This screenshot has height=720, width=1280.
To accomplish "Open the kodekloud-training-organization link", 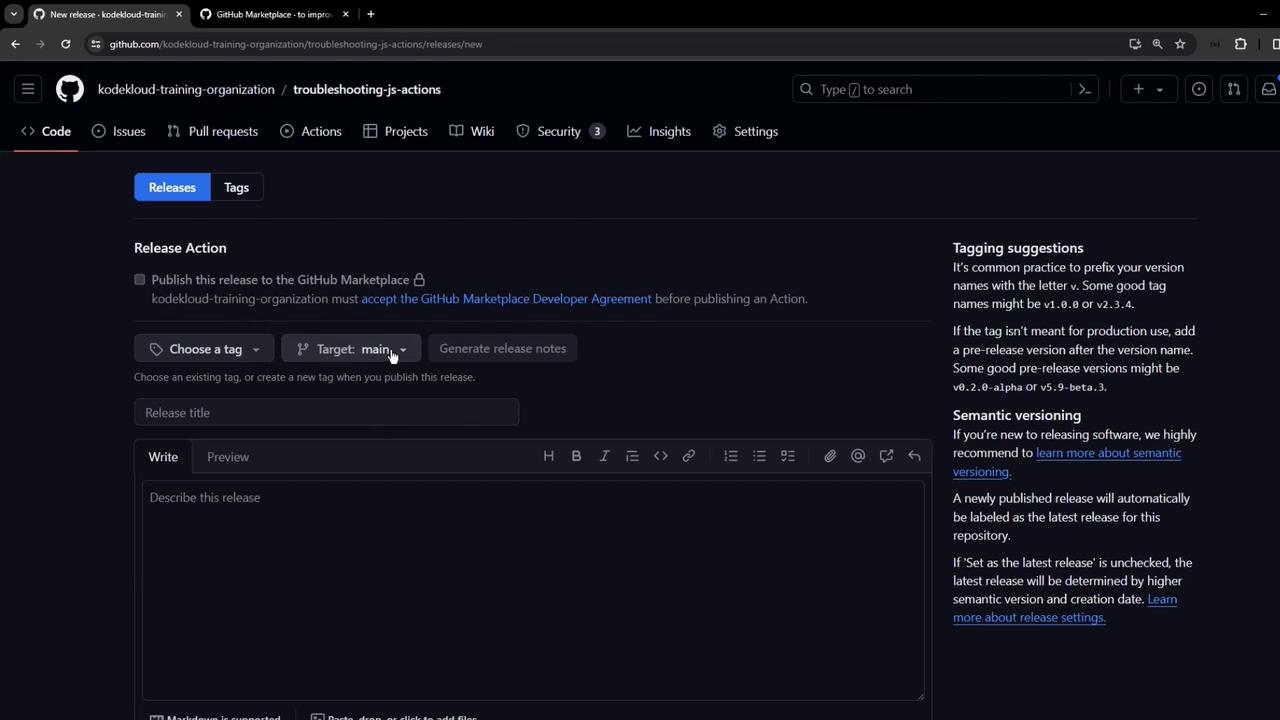I will pos(186,89).
